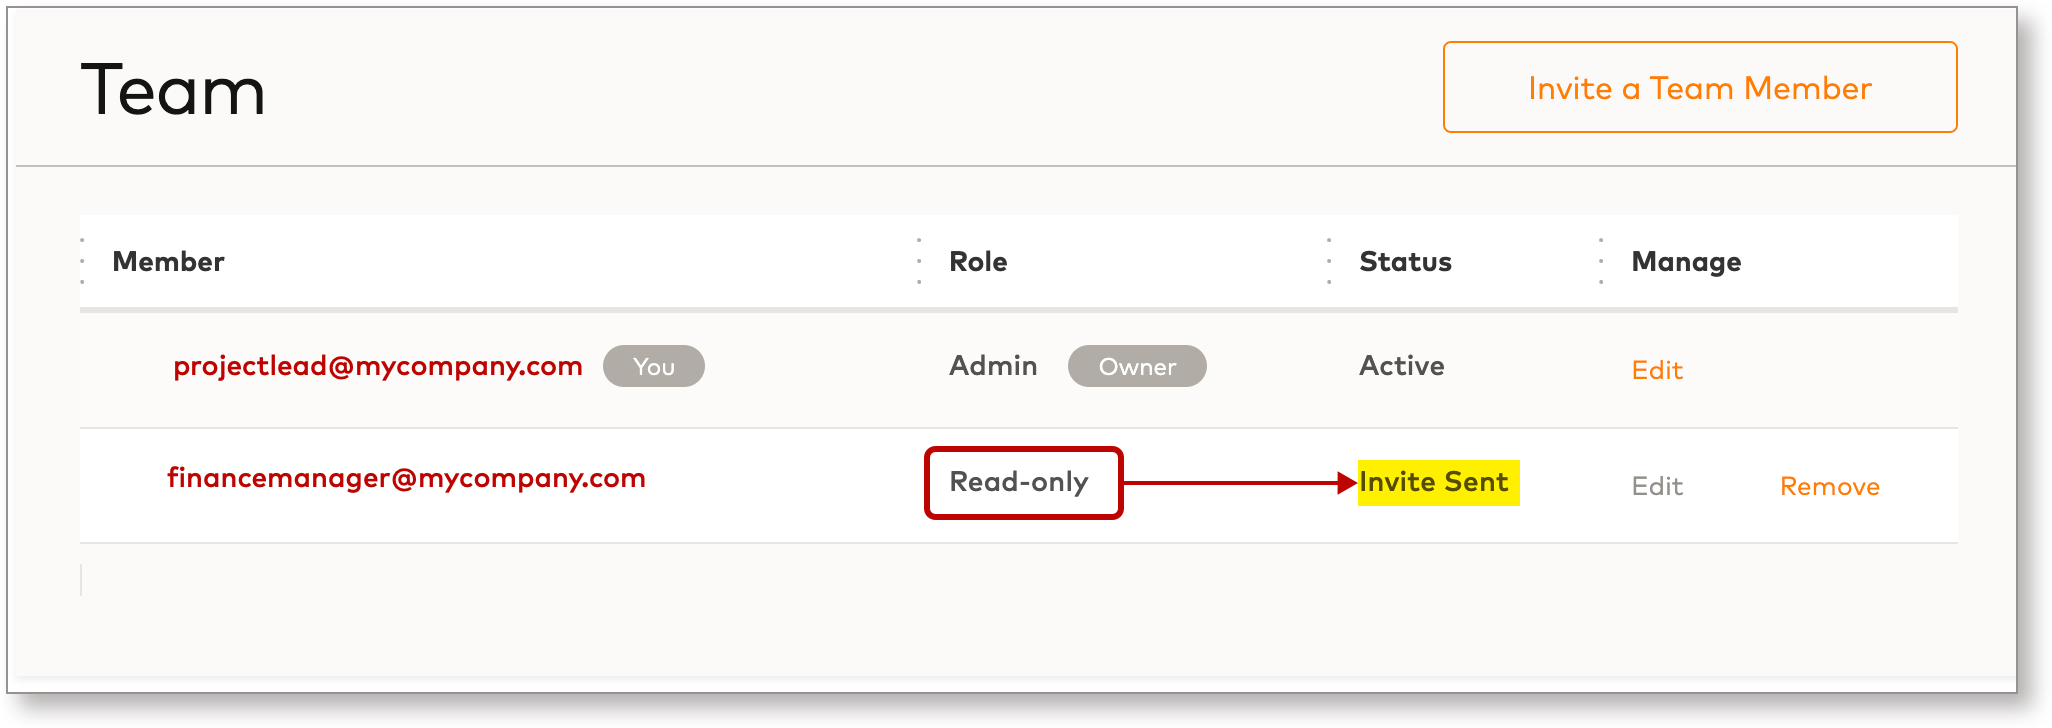The image size is (2052, 728).
Task: Select the projectlead@mycompany.com email
Action: [x=377, y=366]
